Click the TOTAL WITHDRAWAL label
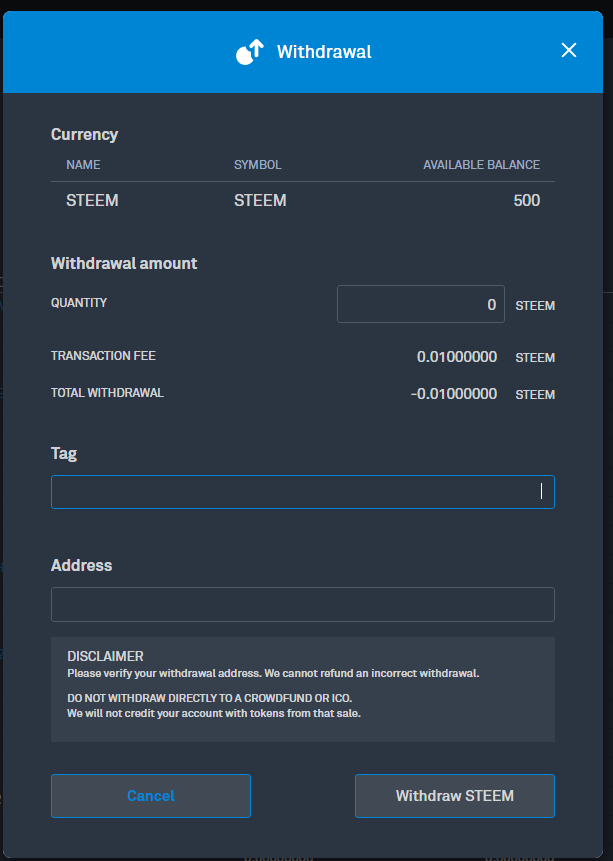 pos(107,393)
